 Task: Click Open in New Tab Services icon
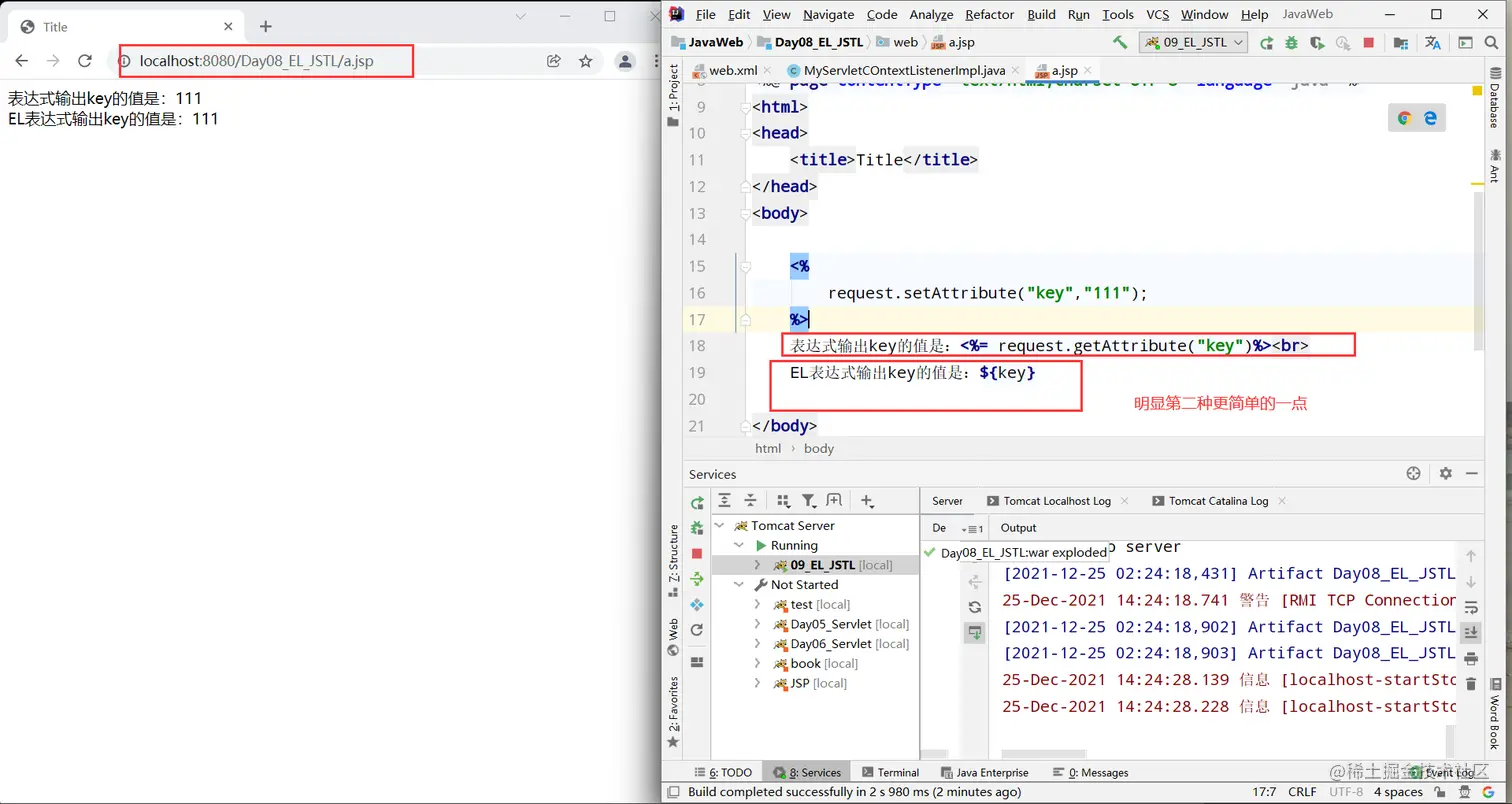pyautogui.click(x=834, y=500)
